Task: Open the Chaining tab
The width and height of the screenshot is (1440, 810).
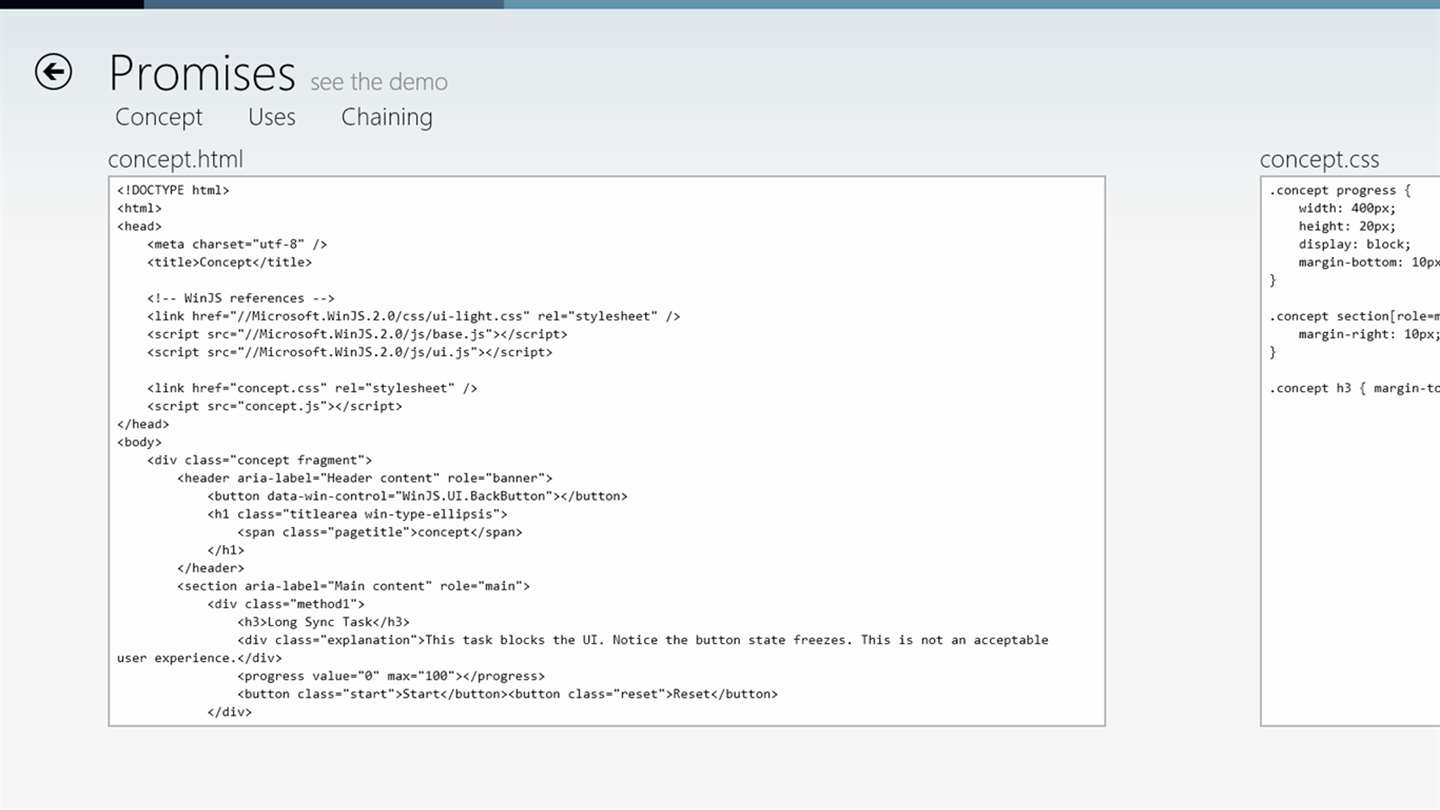Action: pyautogui.click(x=387, y=117)
